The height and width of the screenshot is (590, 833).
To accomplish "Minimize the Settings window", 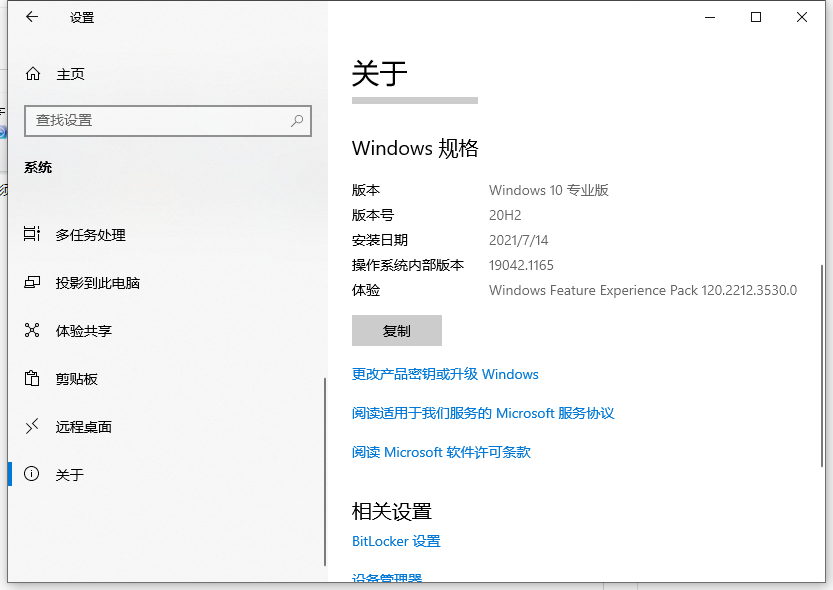I will (x=710, y=17).
